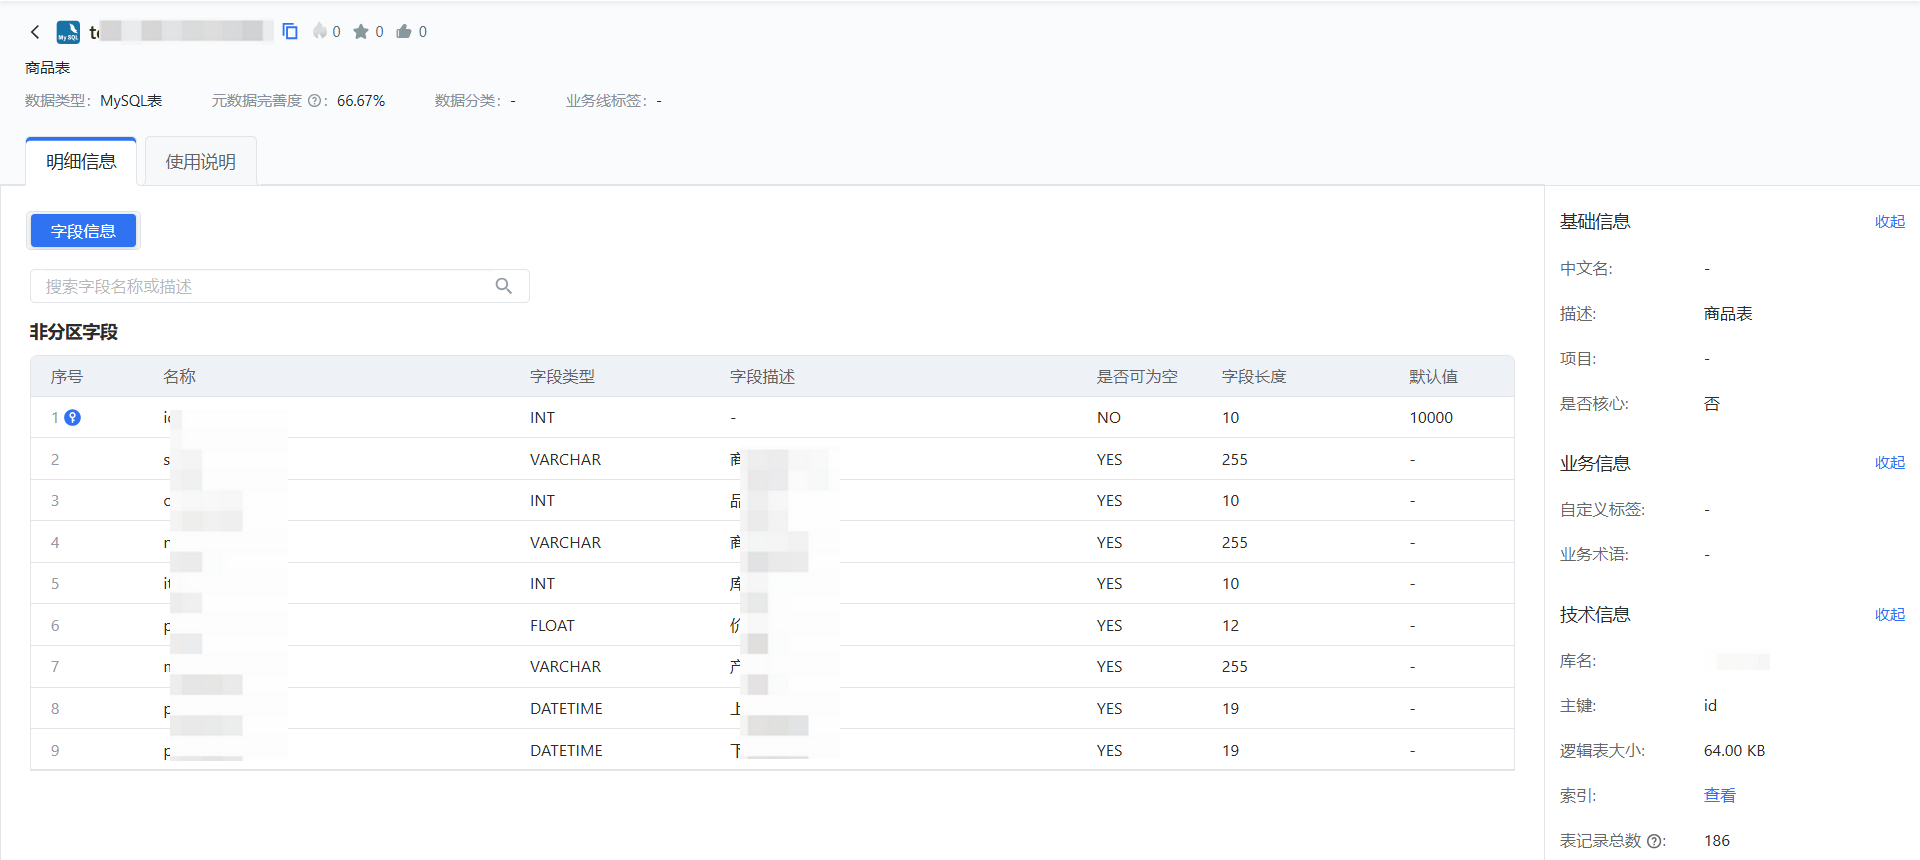Select the 字段信息 button
The image size is (1920, 860).
[83, 231]
